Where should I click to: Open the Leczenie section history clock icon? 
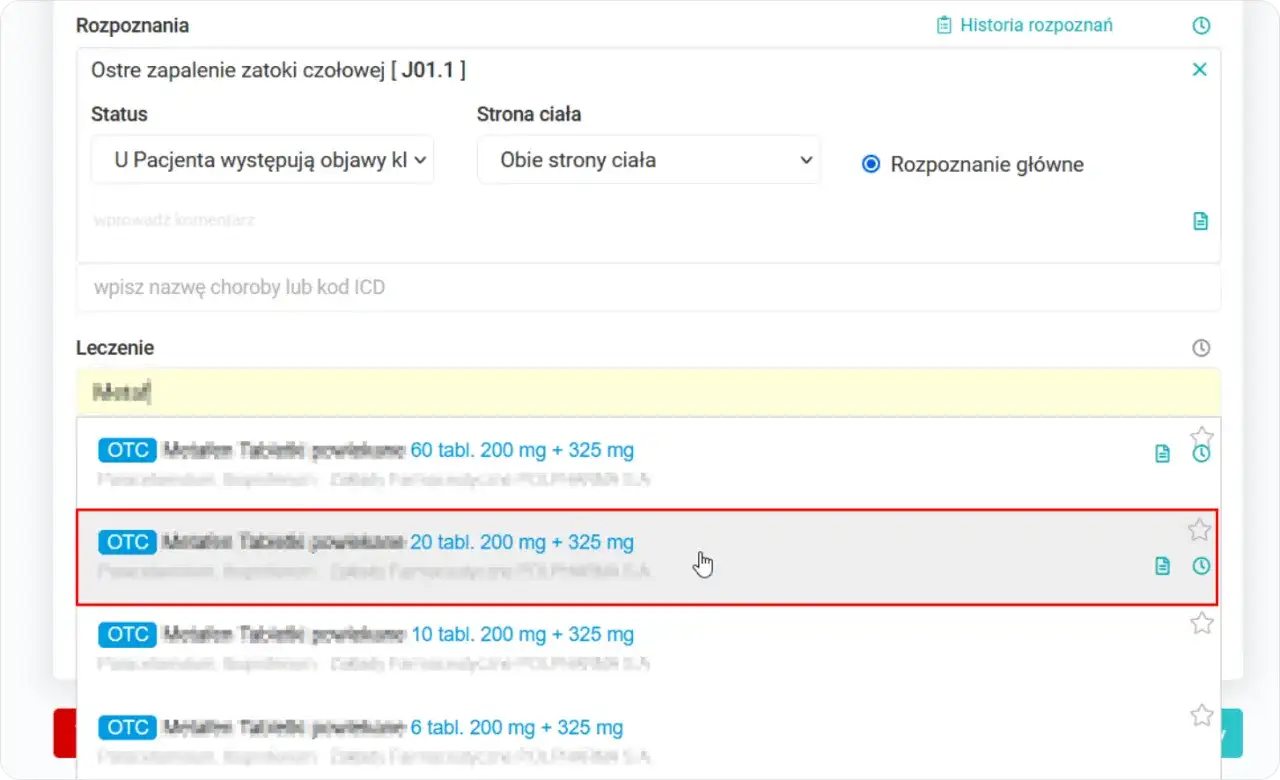coord(1201,348)
